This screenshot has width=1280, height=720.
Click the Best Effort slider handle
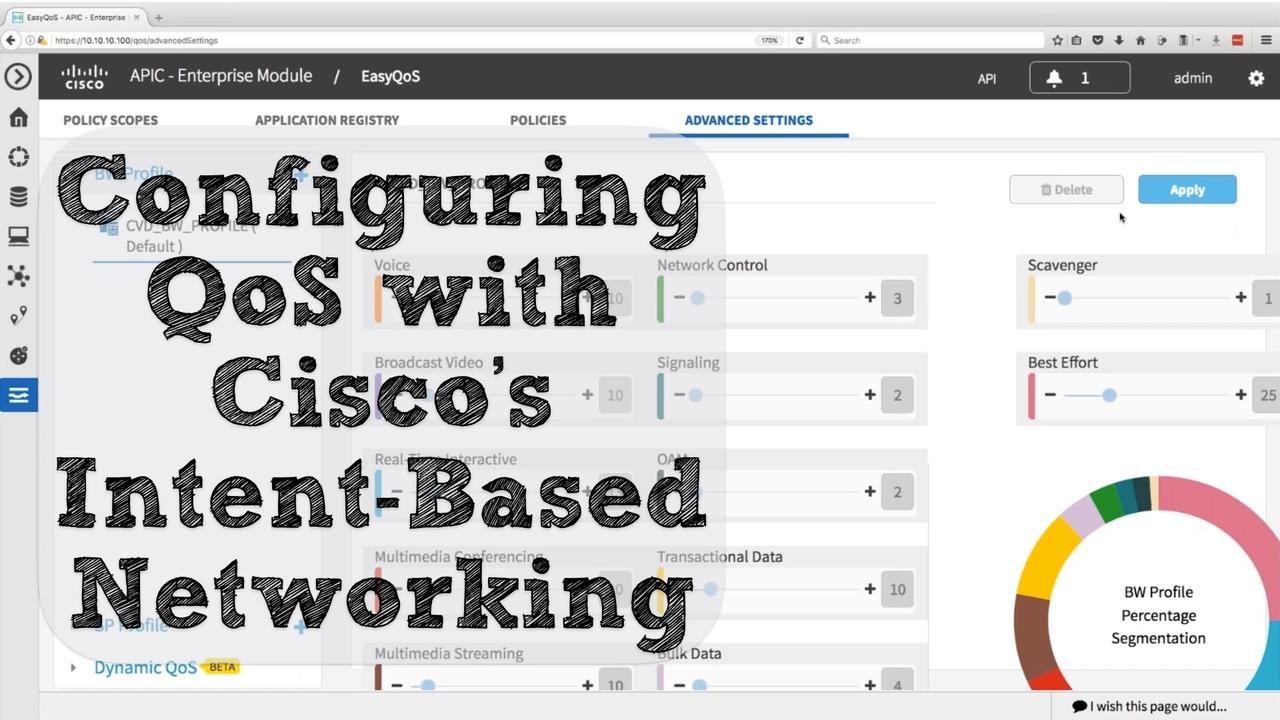(x=1109, y=395)
